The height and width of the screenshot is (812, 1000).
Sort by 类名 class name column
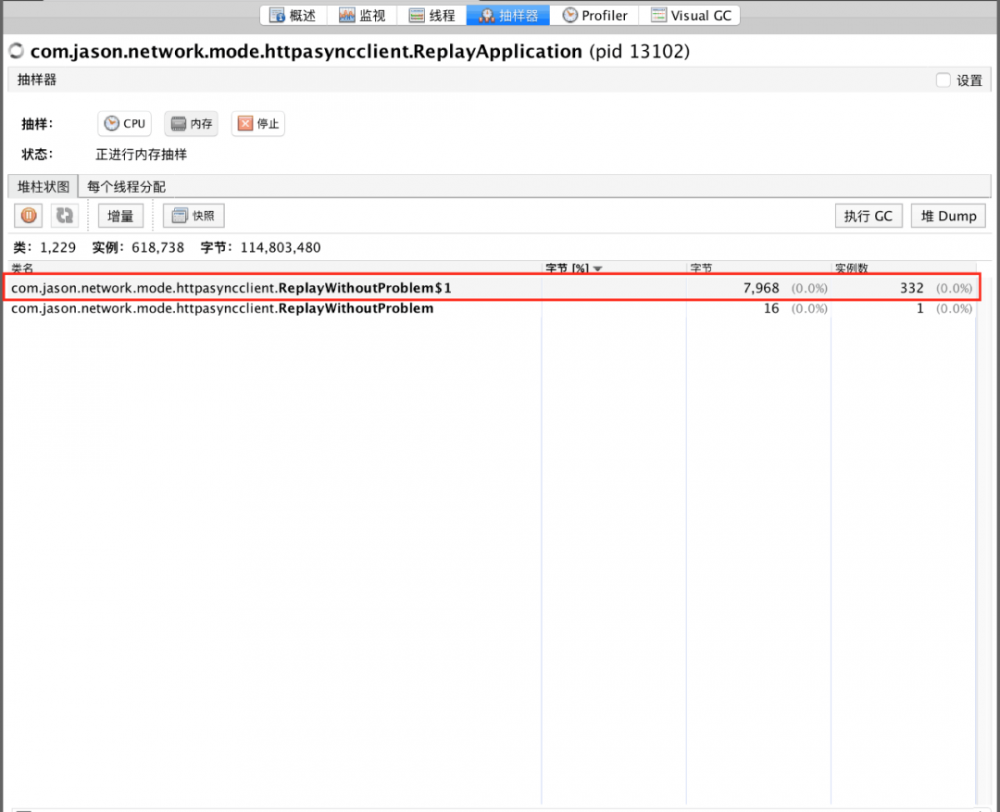click(274, 268)
